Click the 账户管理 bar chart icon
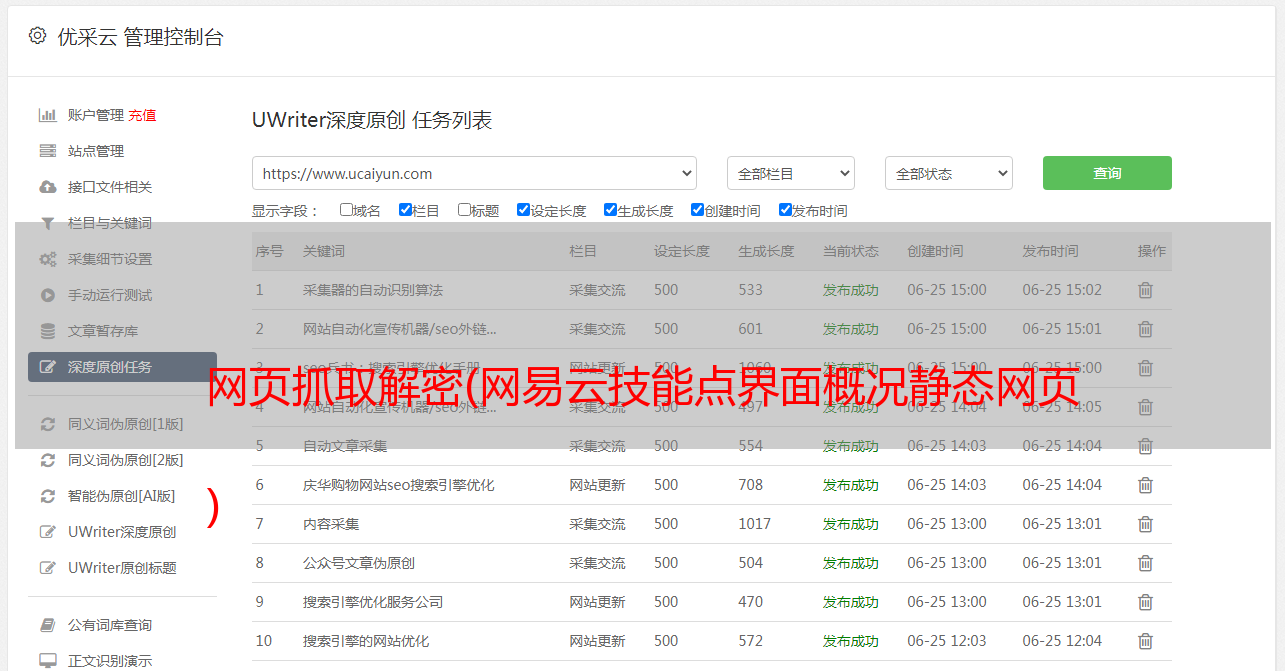Screen dimensions: 1285x671 47,115
